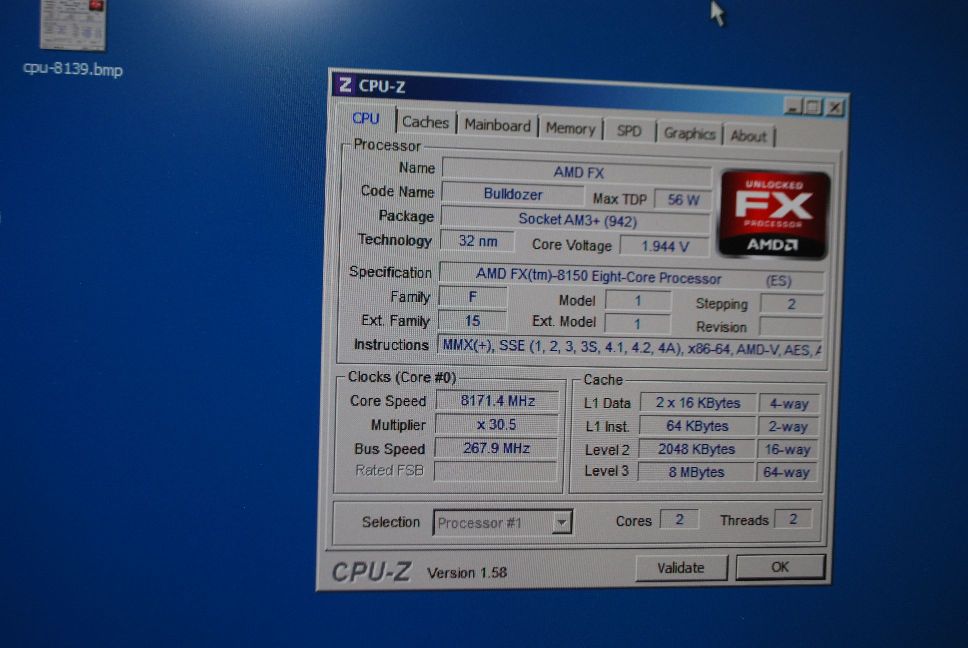Open the About tab
The width and height of the screenshot is (968, 648).
point(748,136)
